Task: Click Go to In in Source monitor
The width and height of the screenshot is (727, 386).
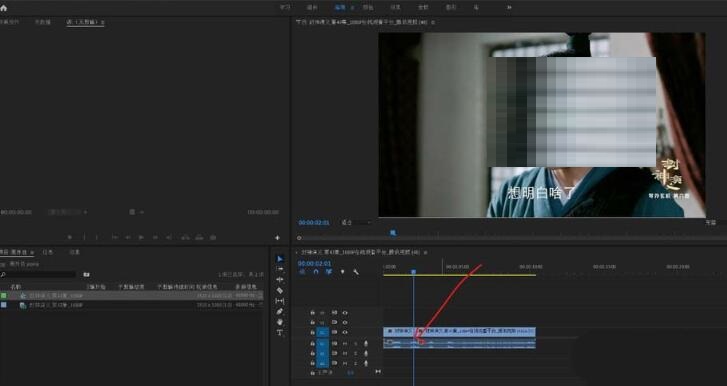Action: click(x=115, y=237)
